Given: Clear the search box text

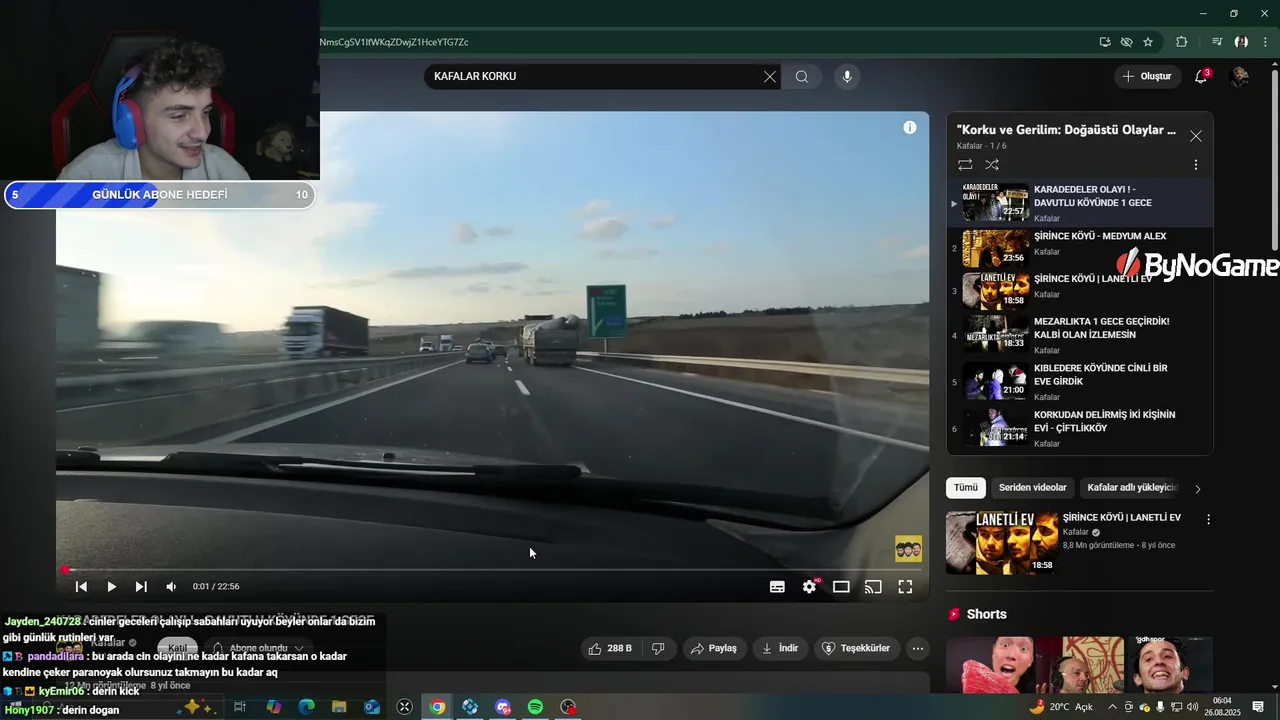Looking at the screenshot, I should point(770,77).
